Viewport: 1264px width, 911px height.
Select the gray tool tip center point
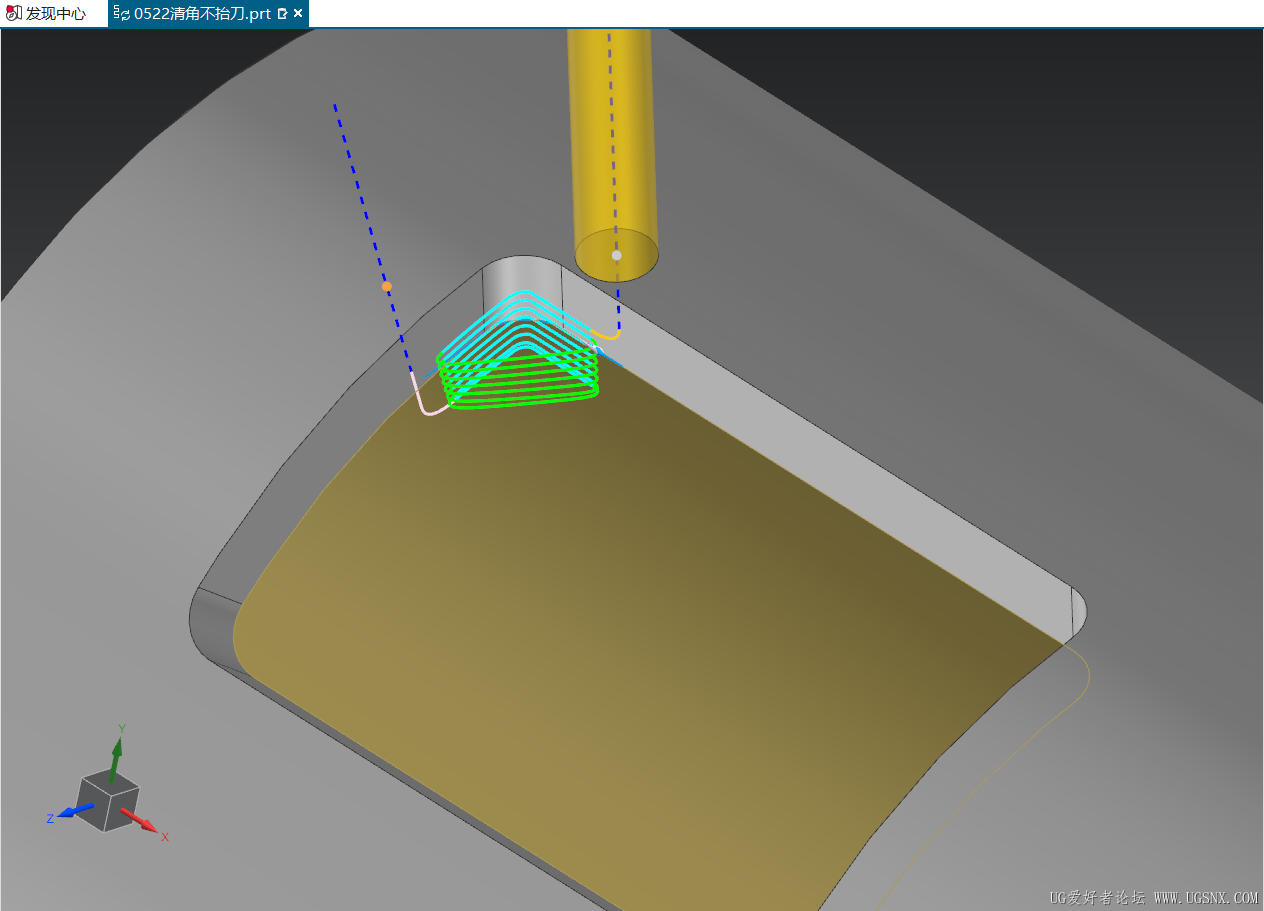point(617,255)
